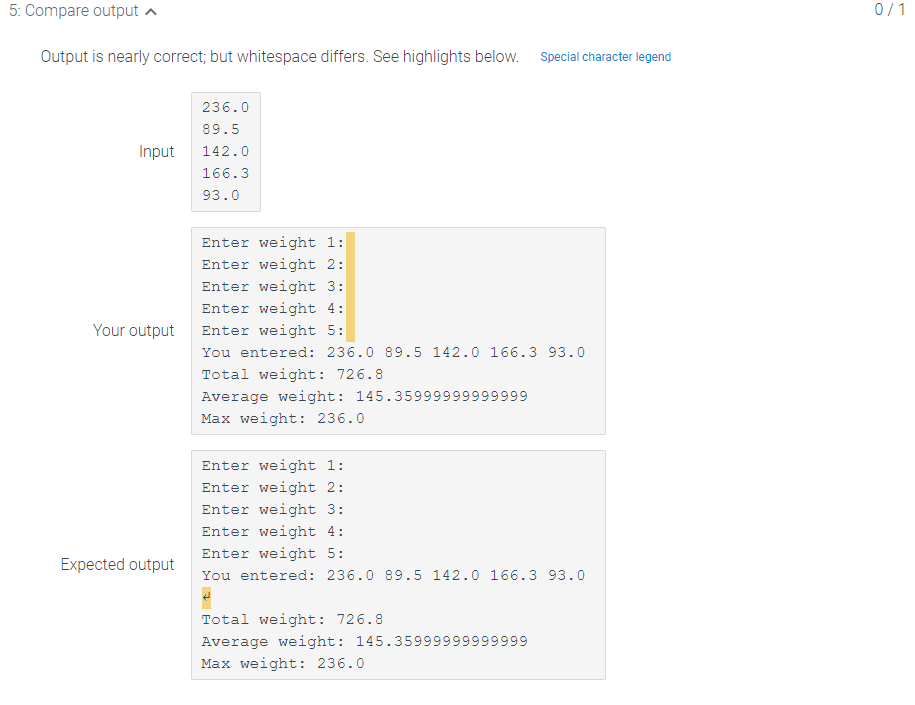The width and height of the screenshot is (915, 705).
Task: Click the highlighted newline character in expected output
Action: point(205,597)
